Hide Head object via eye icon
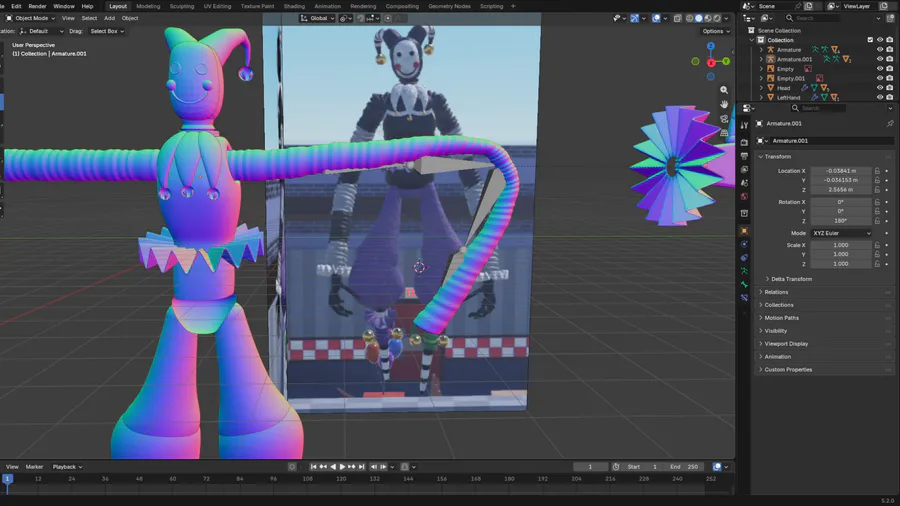Screen dimensions: 900x506 click(879, 88)
